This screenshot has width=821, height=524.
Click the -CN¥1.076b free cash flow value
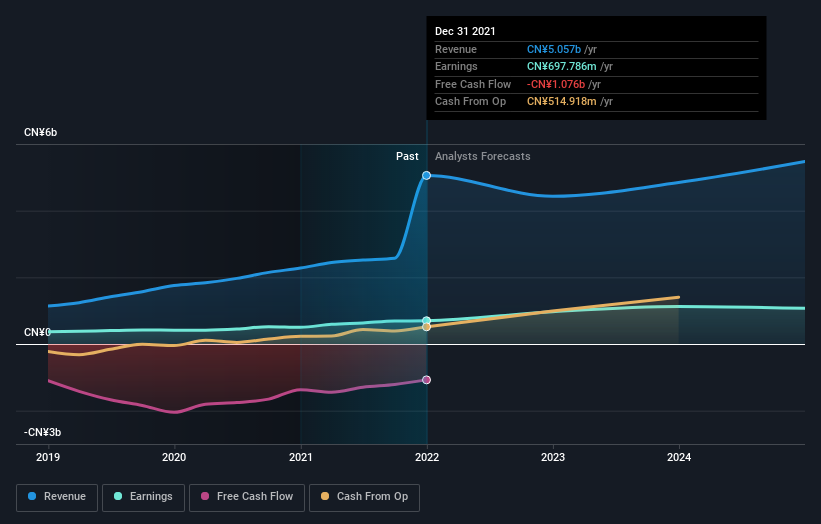(x=556, y=84)
